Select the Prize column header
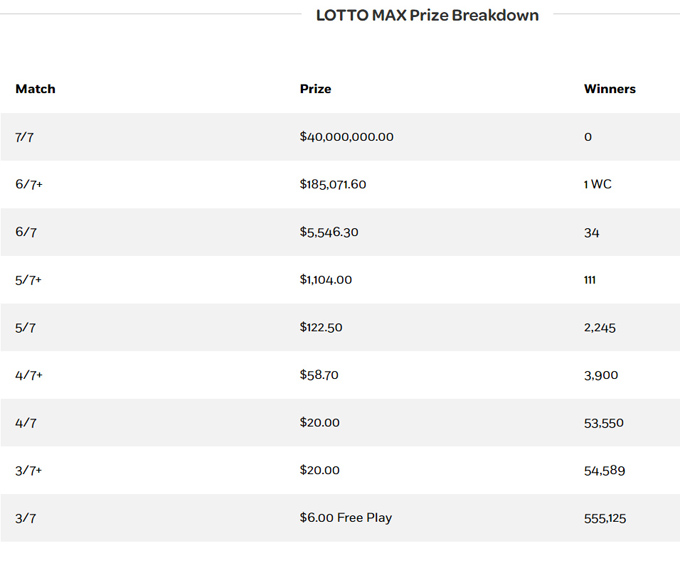Image resolution: width=680 pixels, height=563 pixels. [x=315, y=89]
